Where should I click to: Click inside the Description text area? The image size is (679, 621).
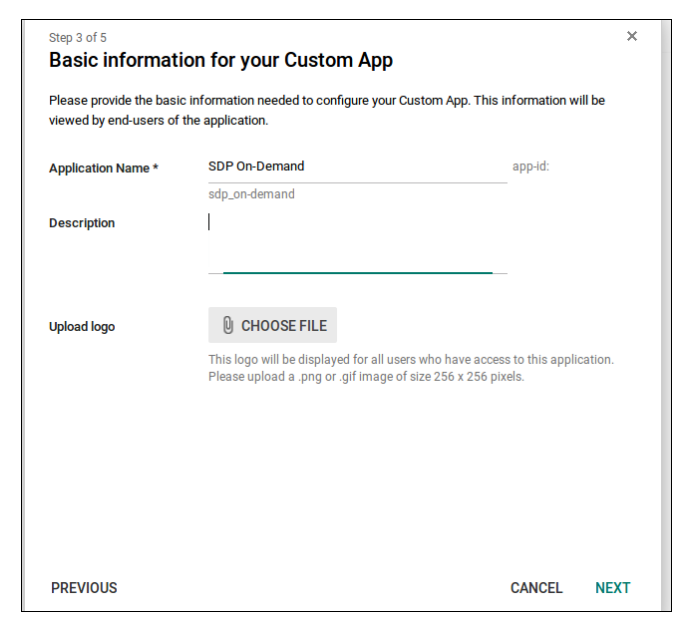(358, 243)
